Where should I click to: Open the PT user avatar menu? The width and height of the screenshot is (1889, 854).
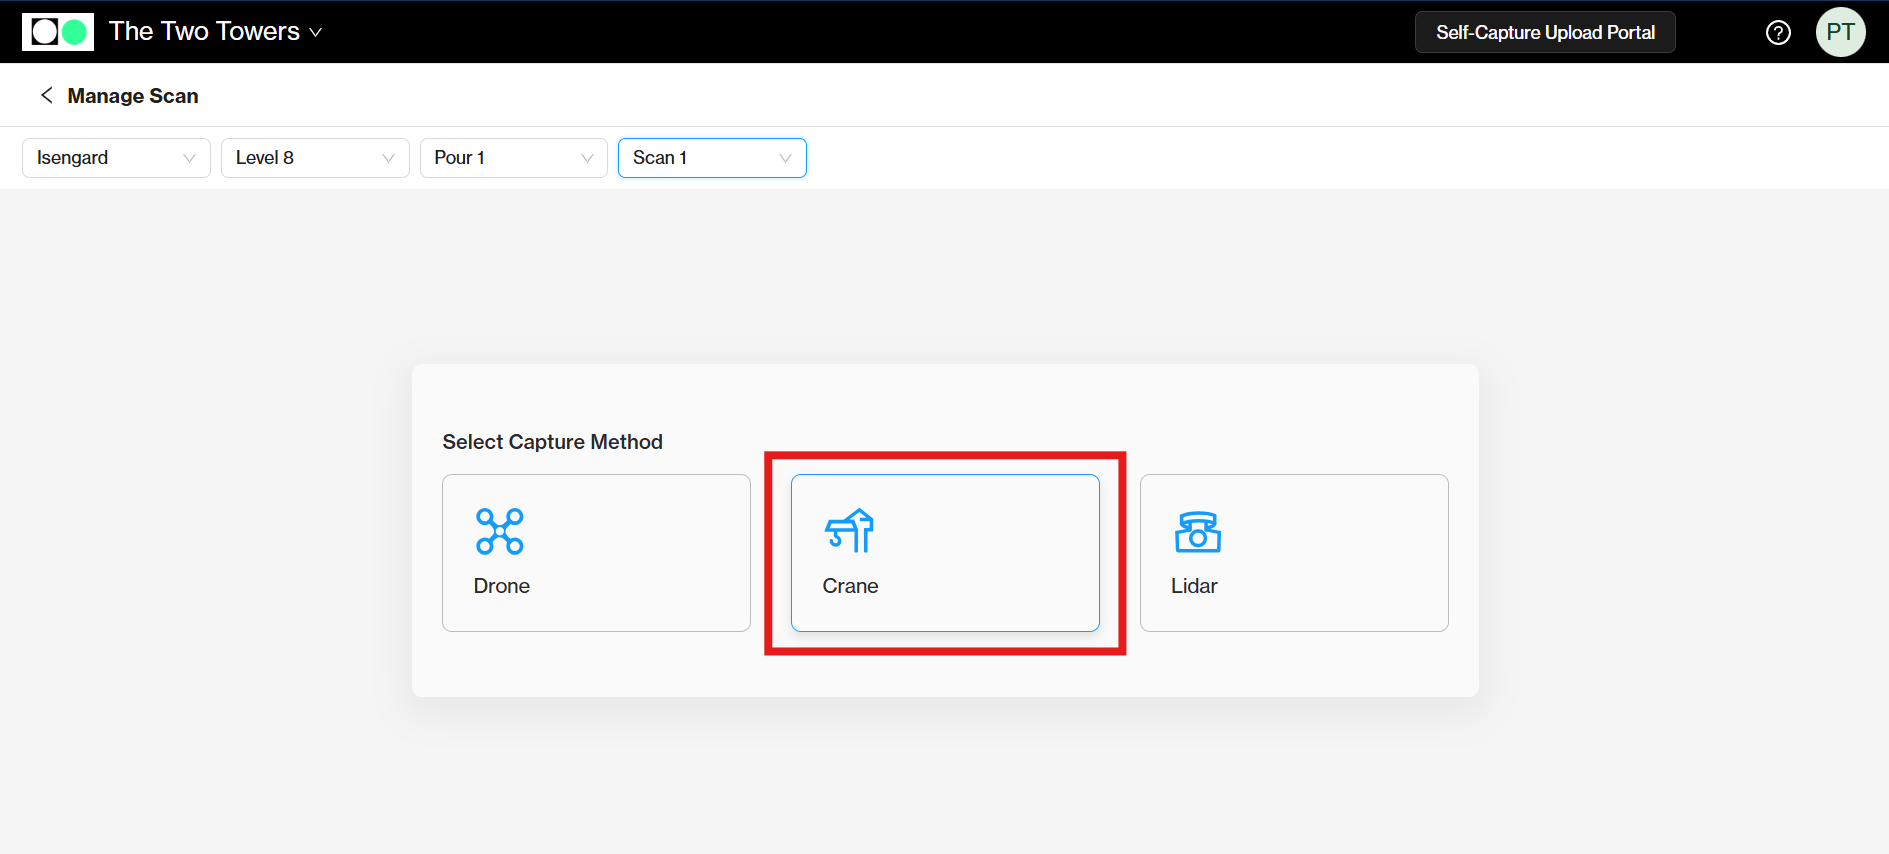point(1840,32)
